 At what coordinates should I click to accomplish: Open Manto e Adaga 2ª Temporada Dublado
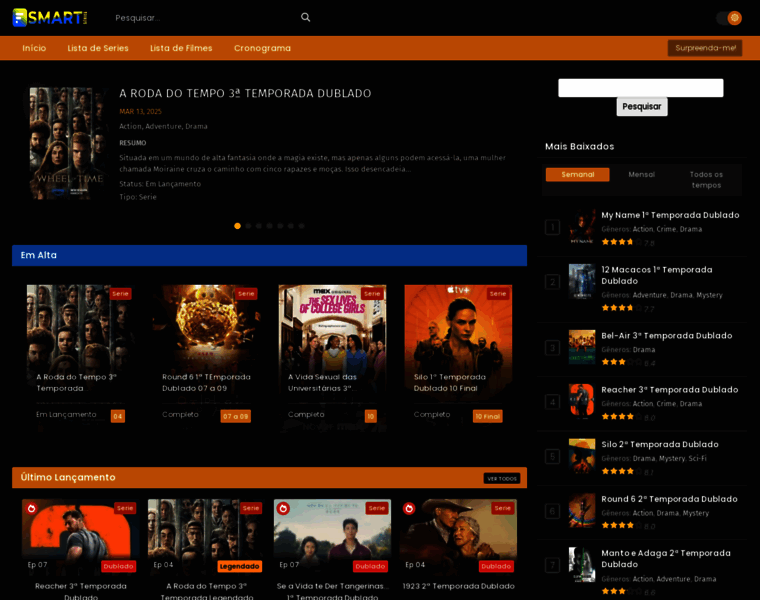coord(665,559)
